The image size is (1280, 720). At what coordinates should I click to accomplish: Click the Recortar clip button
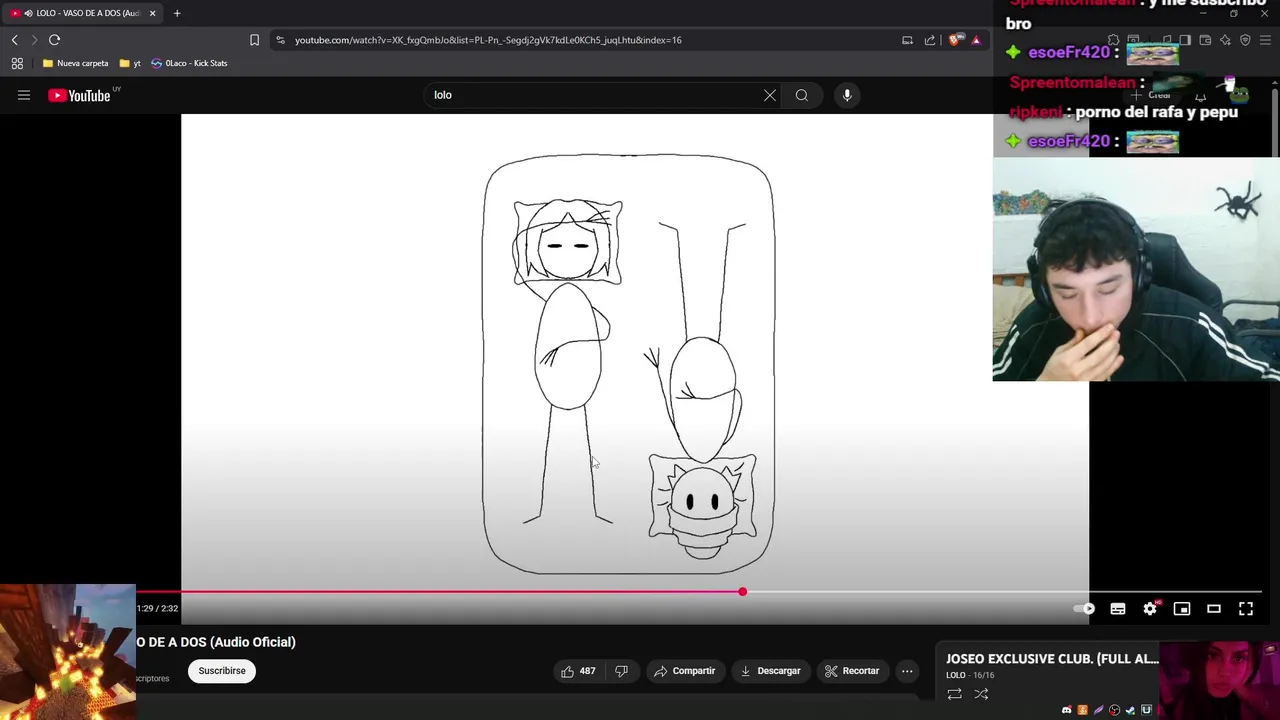click(x=852, y=671)
